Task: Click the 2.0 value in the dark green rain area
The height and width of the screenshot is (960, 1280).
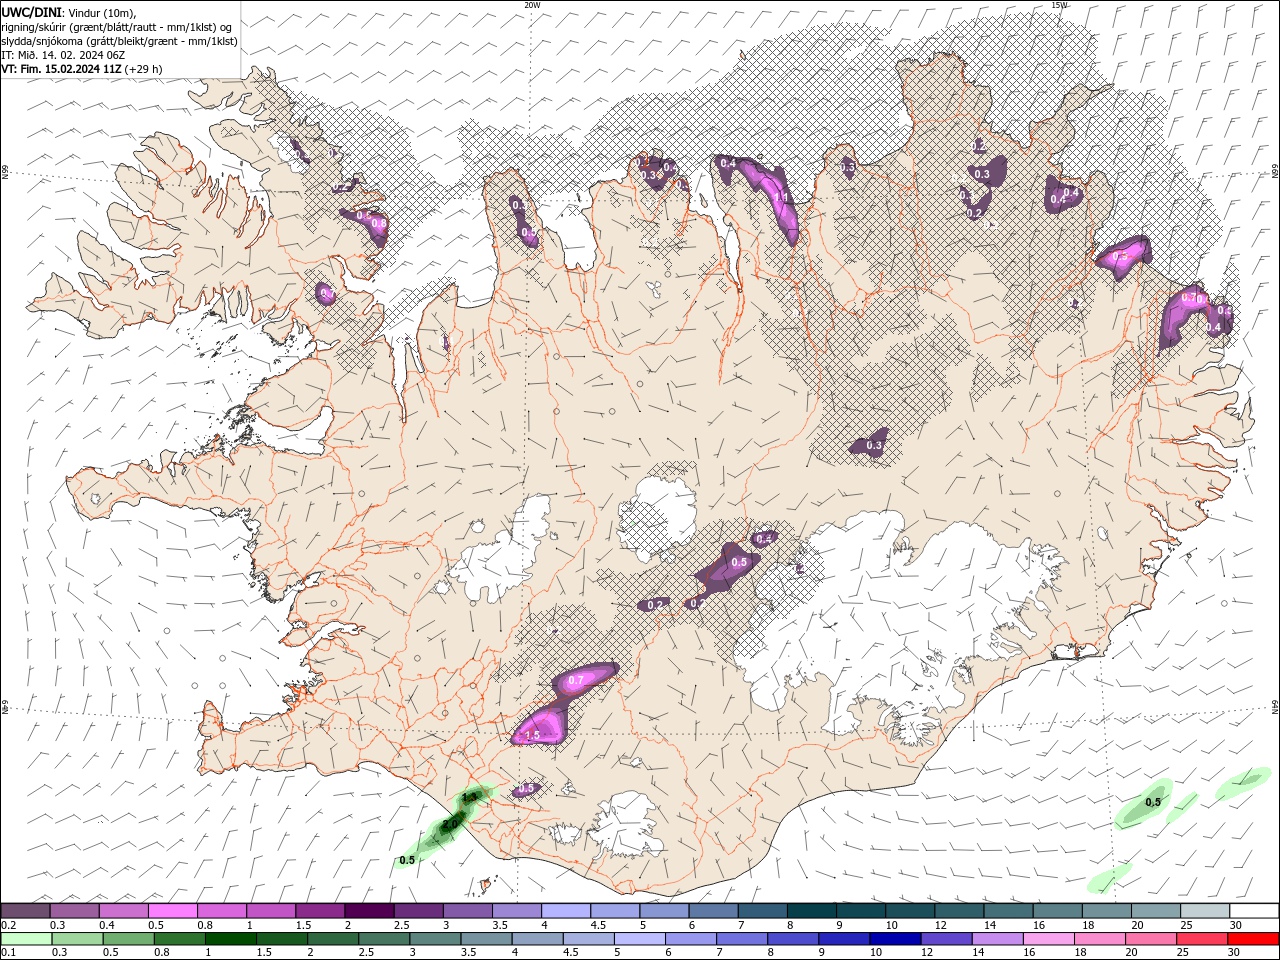Action: pos(449,824)
